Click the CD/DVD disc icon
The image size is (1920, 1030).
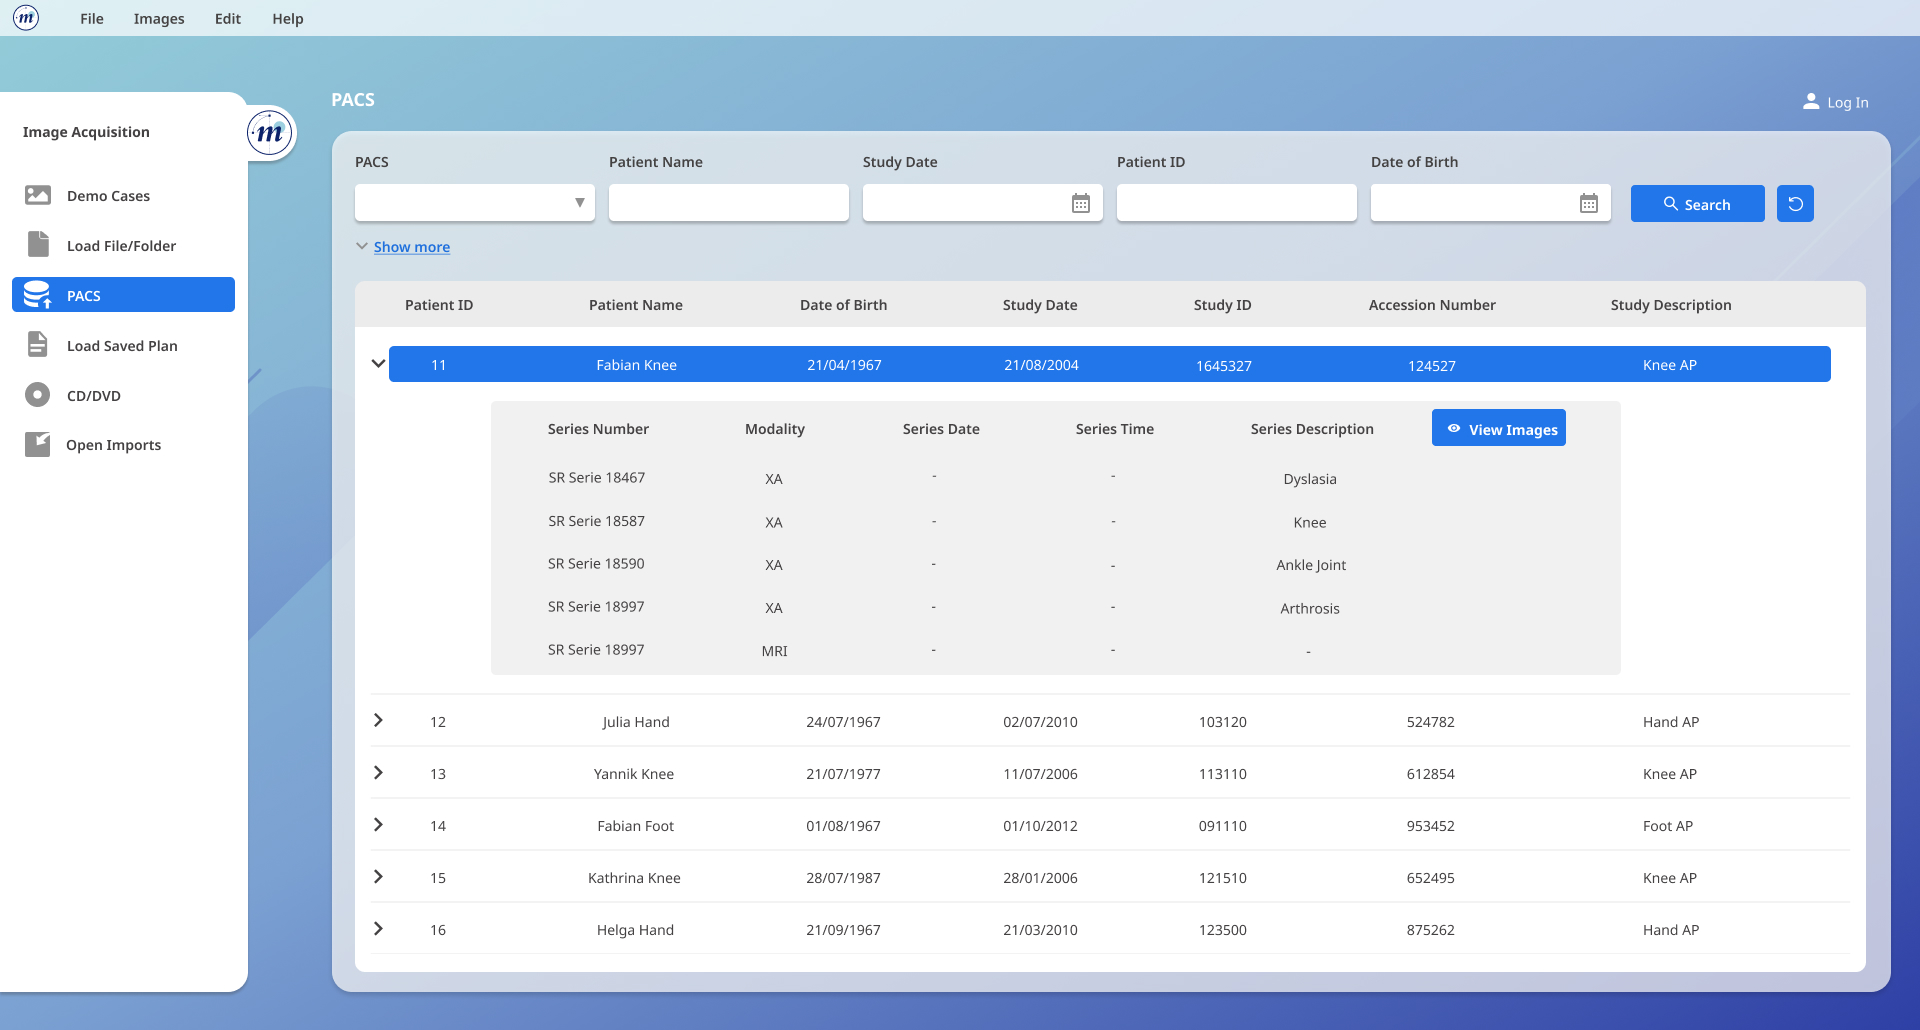(x=37, y=395)
